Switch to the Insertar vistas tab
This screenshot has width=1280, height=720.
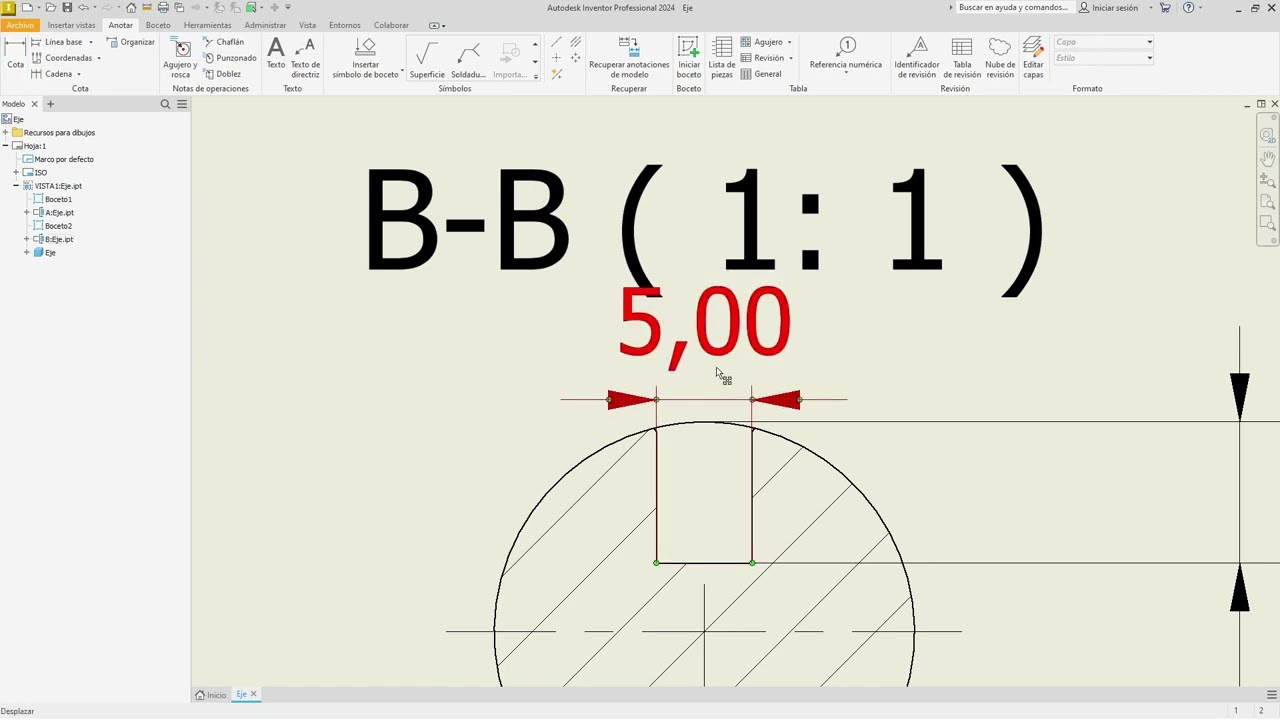tap(72, 25)
